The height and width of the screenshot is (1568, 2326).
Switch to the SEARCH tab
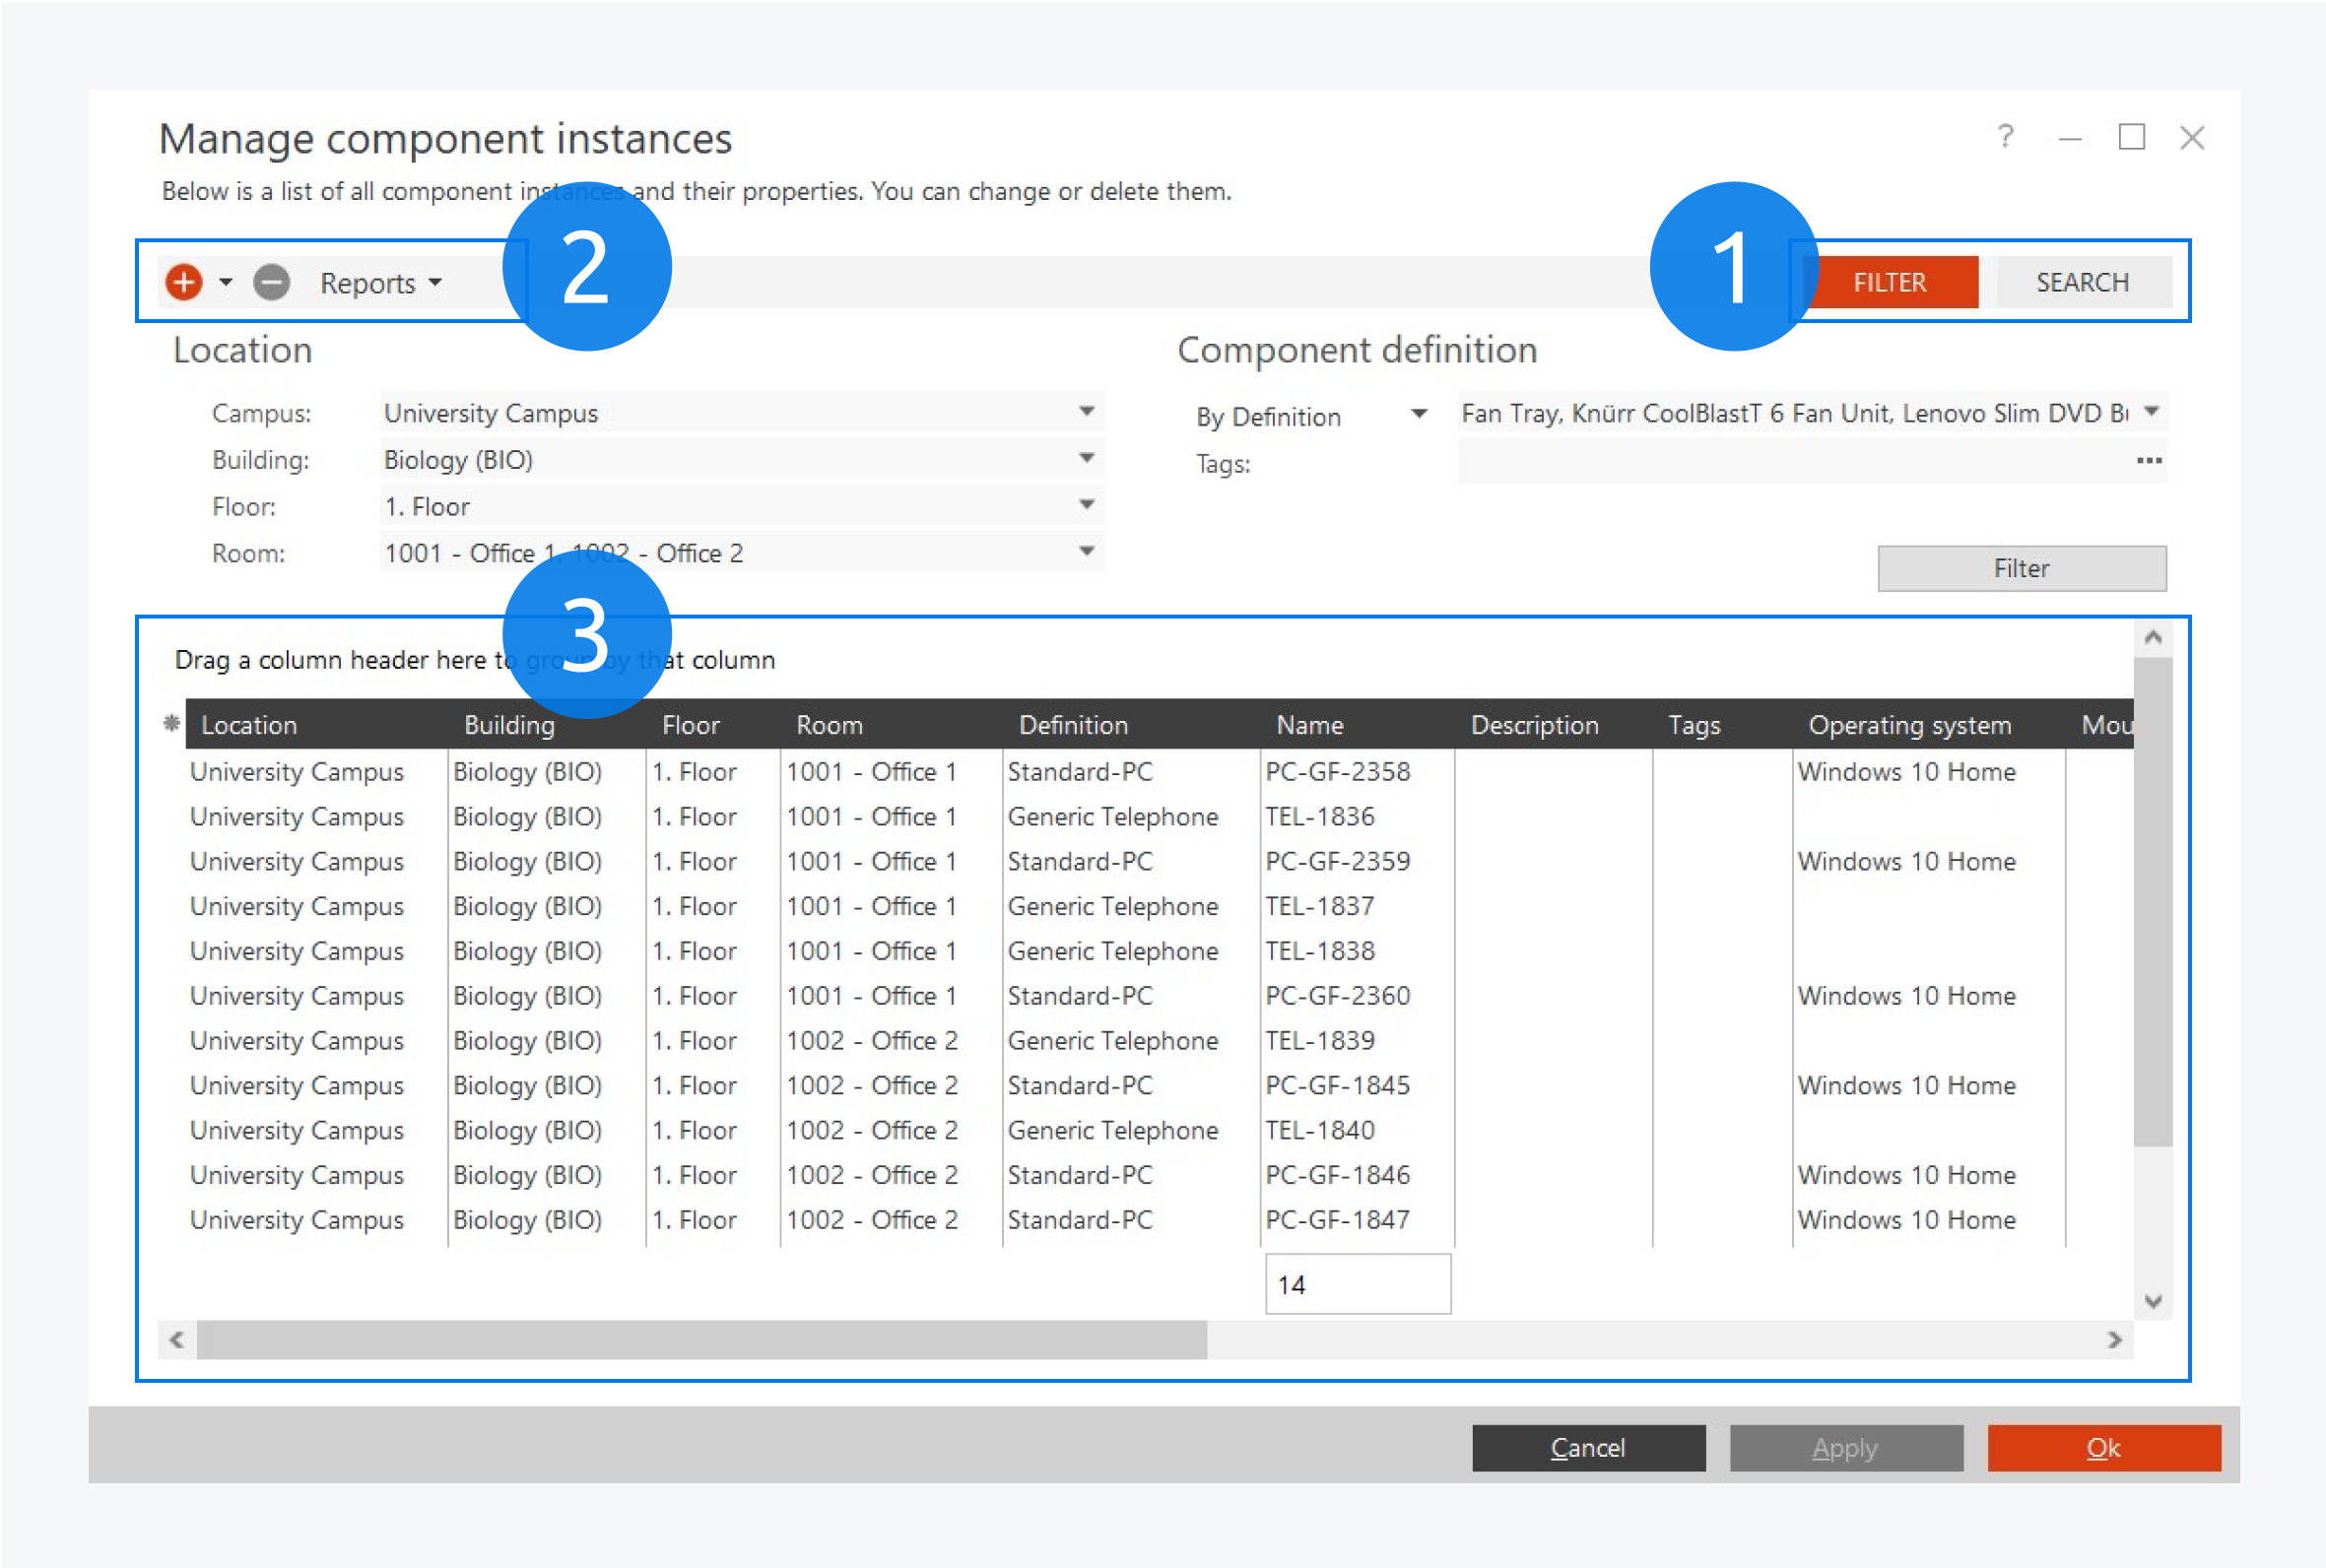2081,281
